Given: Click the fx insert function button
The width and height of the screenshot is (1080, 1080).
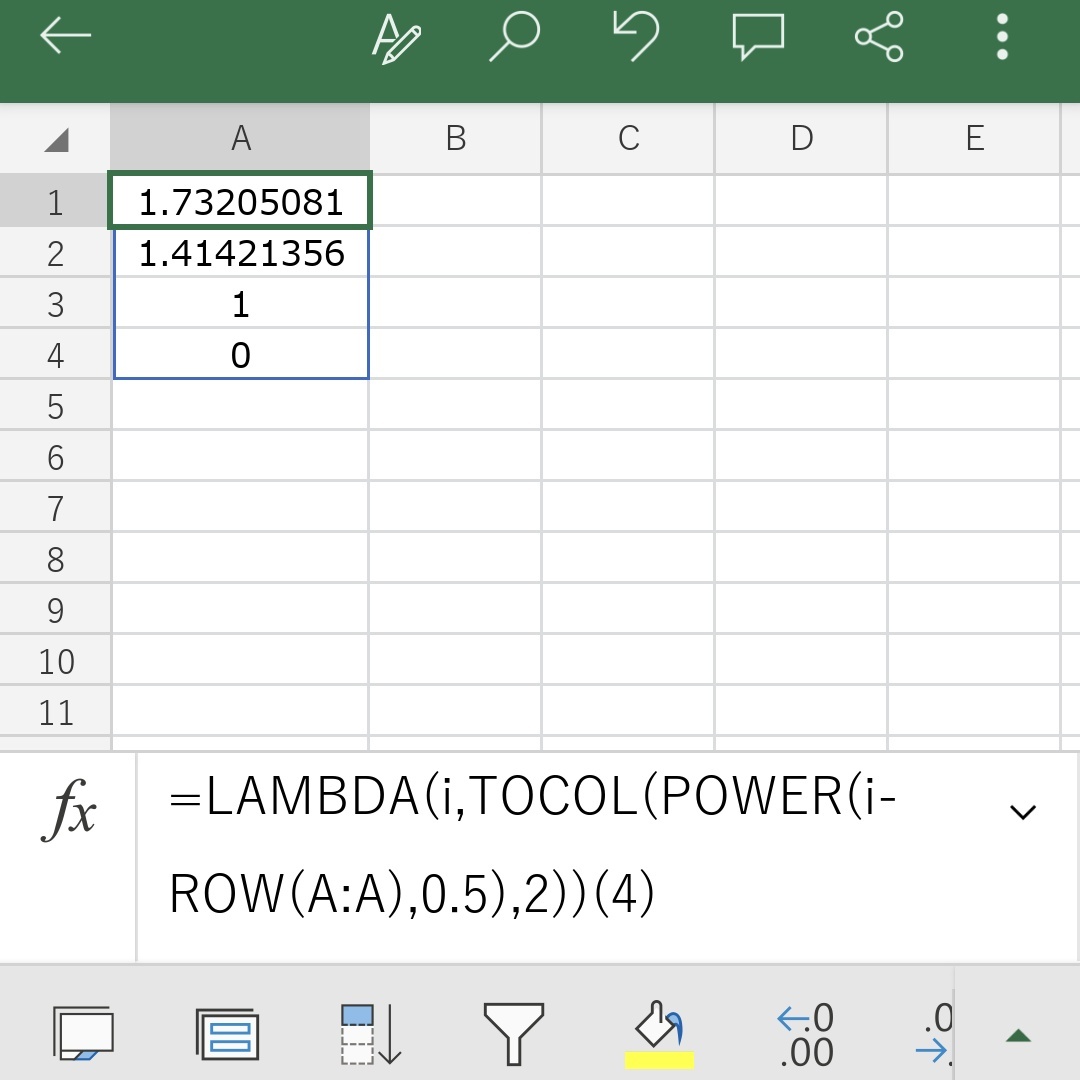Looking at the screenshot, I should click(68, 812).
